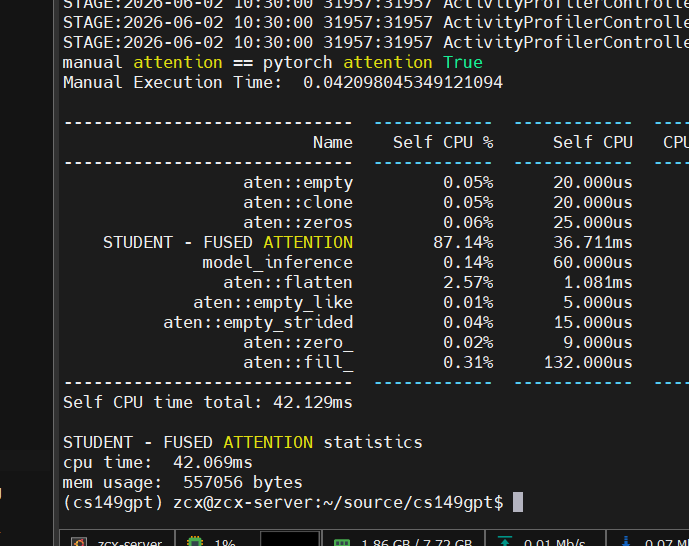Click the Self CPU time total: 42.129ms line
The width and height of the screenshot is (689, 546).
[x=208, y=402]
